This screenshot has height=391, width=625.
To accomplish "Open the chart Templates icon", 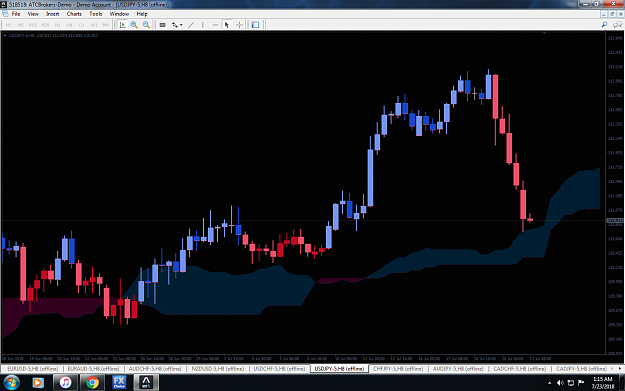I will 255,25.
